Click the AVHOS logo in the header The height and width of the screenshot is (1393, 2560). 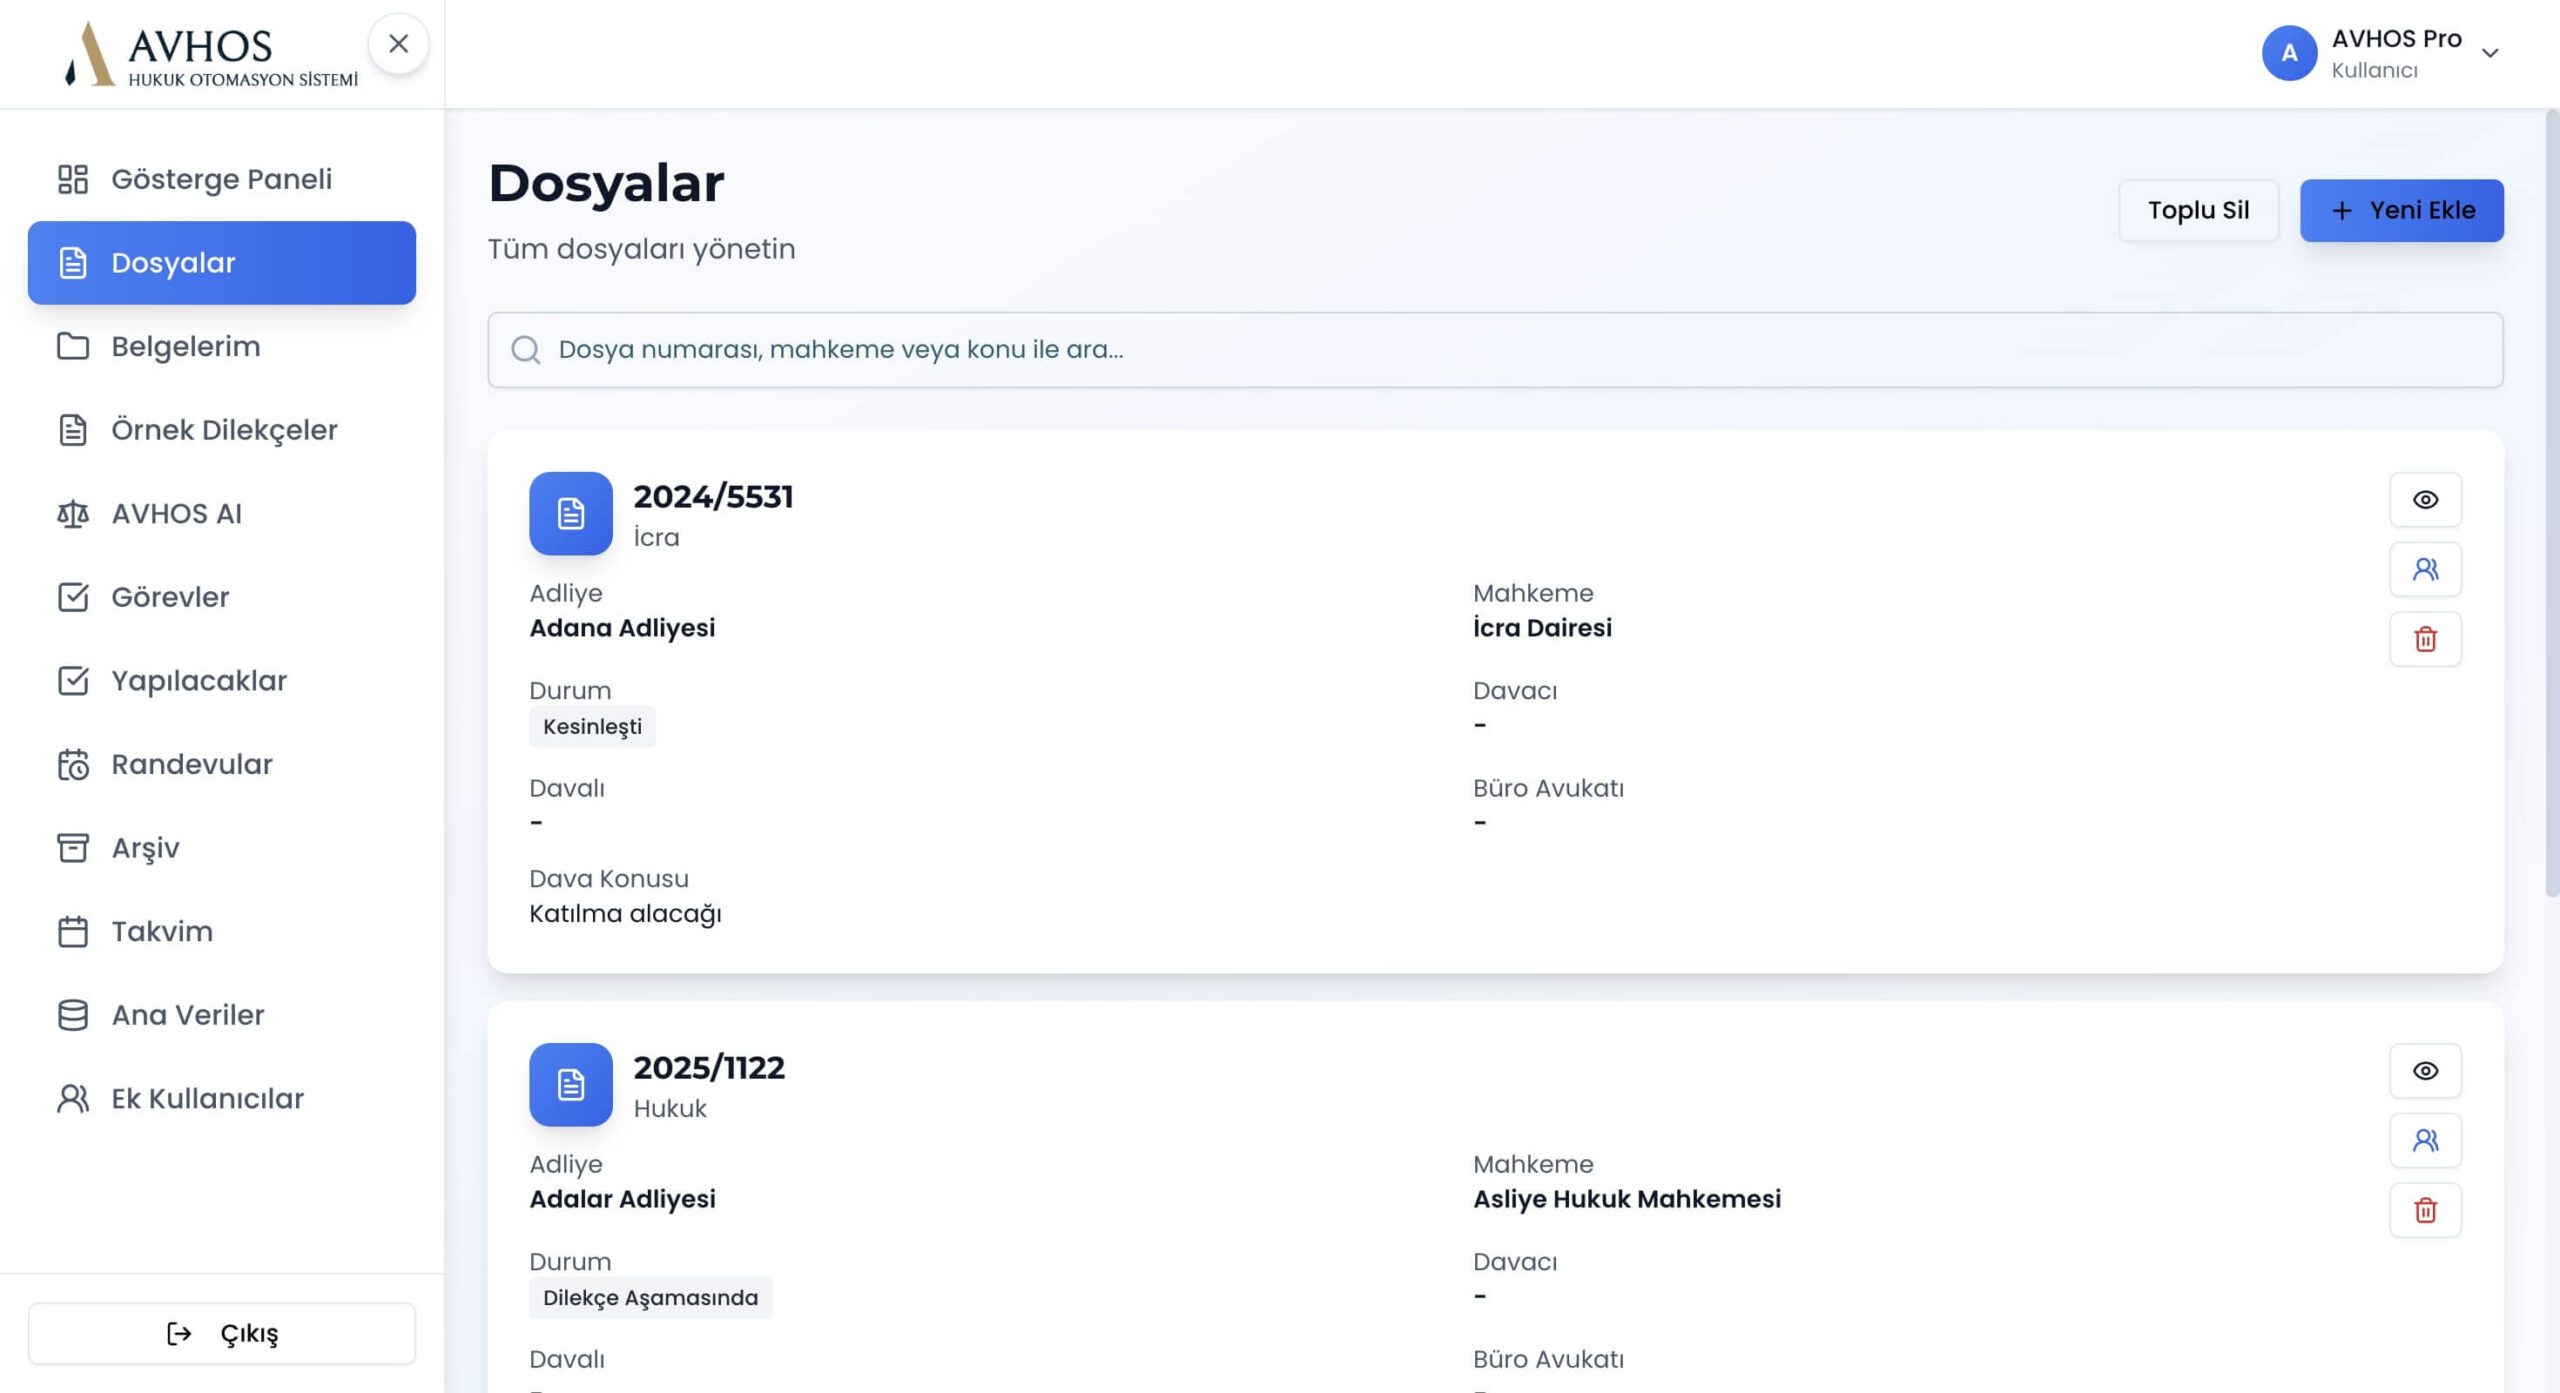tap(210, 54)
